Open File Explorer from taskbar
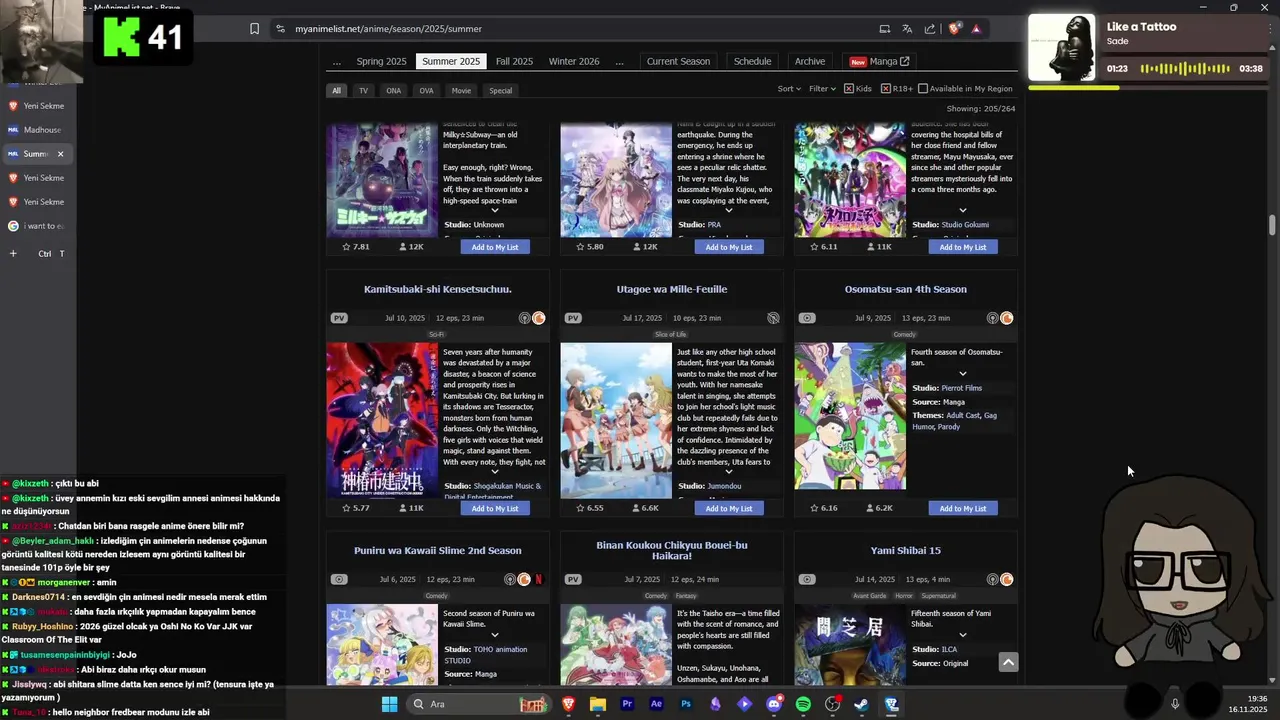Viewport: 1280px width, 720px height. tap(598, 704)
